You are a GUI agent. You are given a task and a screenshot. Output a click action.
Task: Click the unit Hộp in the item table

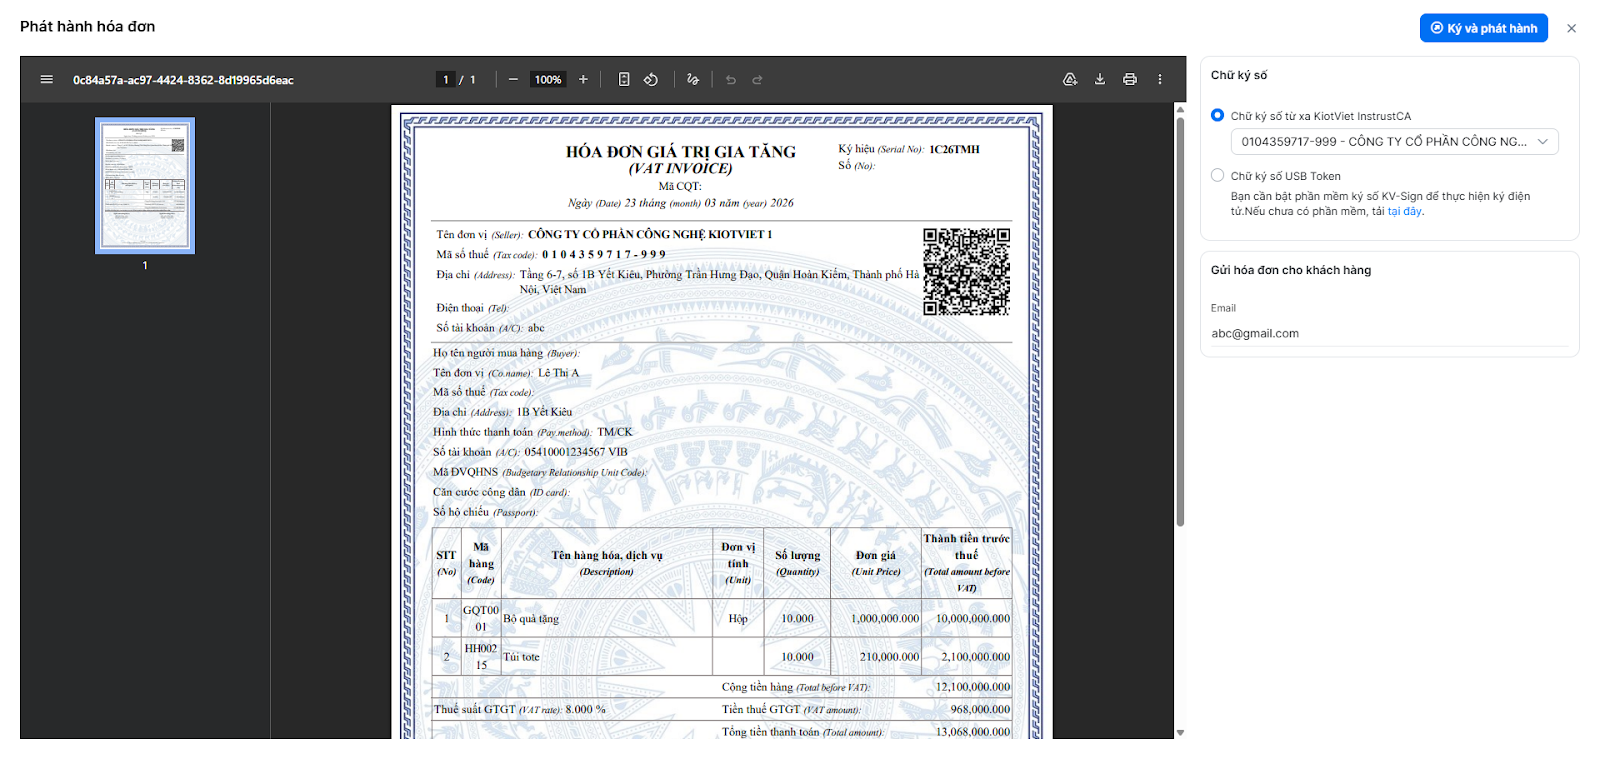(738, 619)
